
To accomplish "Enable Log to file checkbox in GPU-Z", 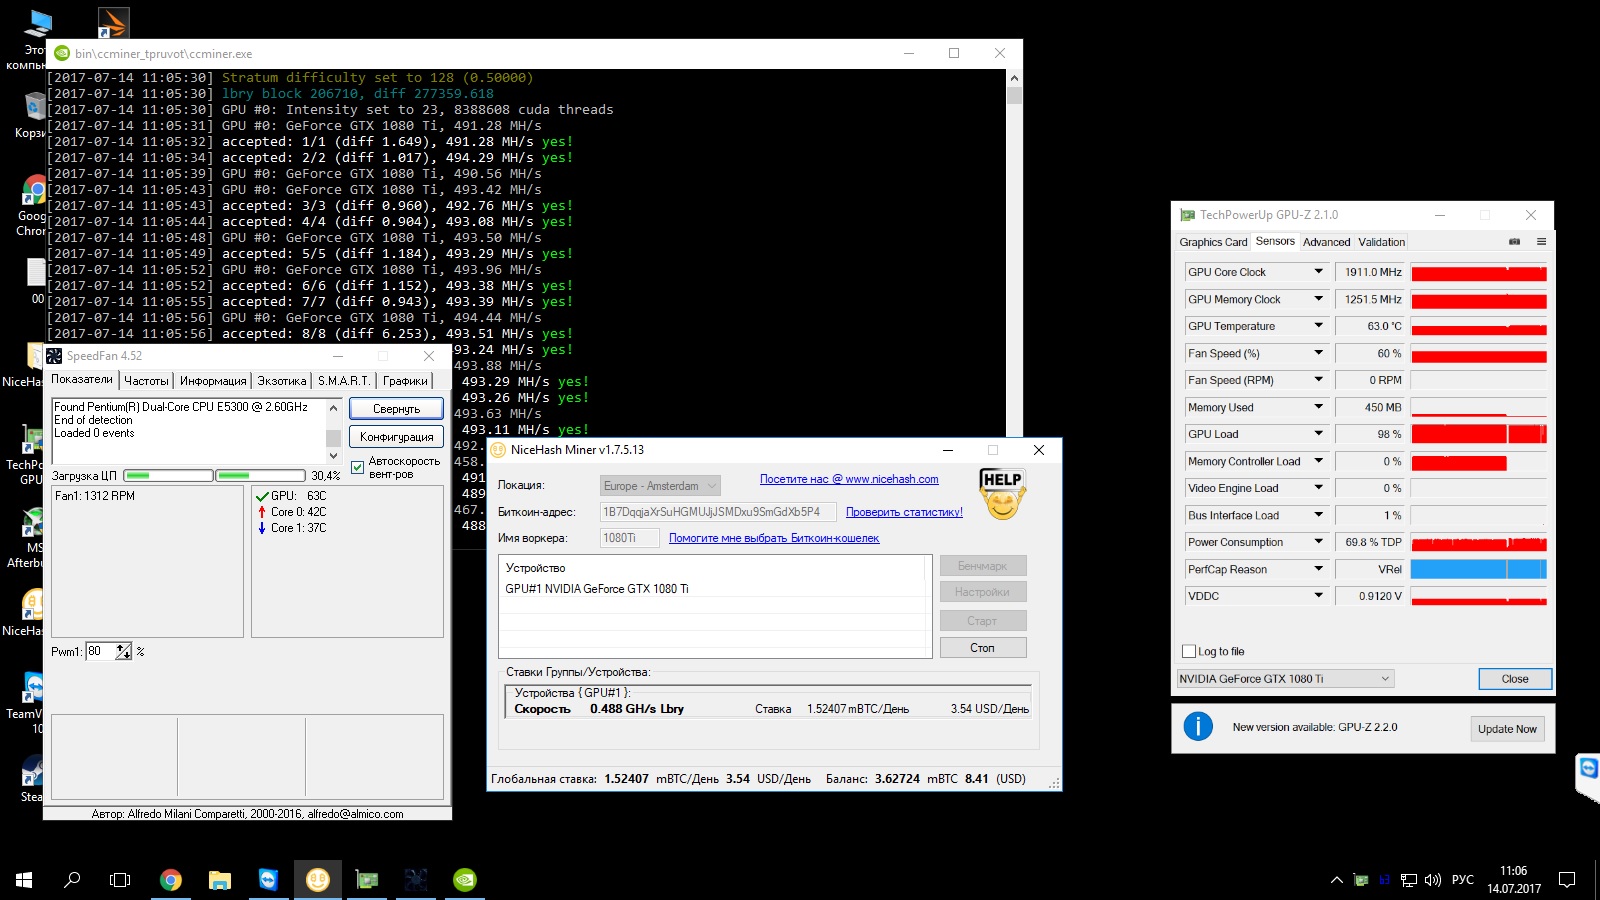I will 1189,651.
